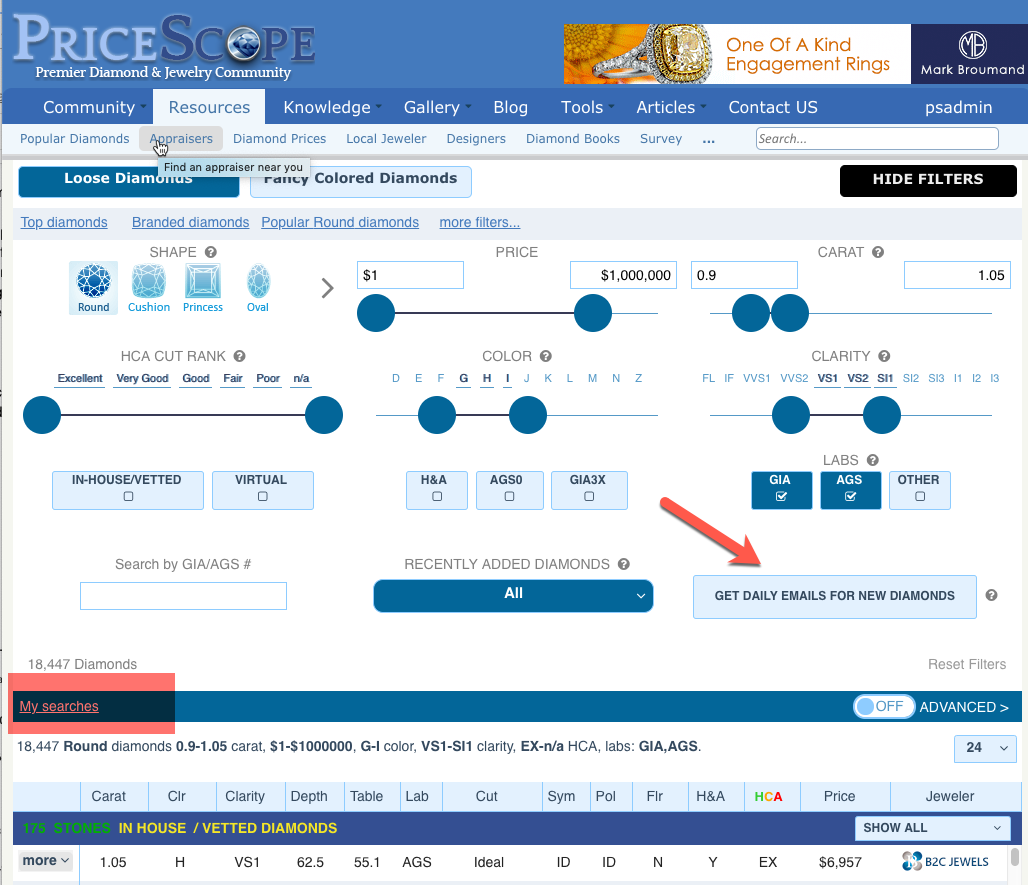
Task: Open Local Jeweler submenu item
Action: click(386, 139)
